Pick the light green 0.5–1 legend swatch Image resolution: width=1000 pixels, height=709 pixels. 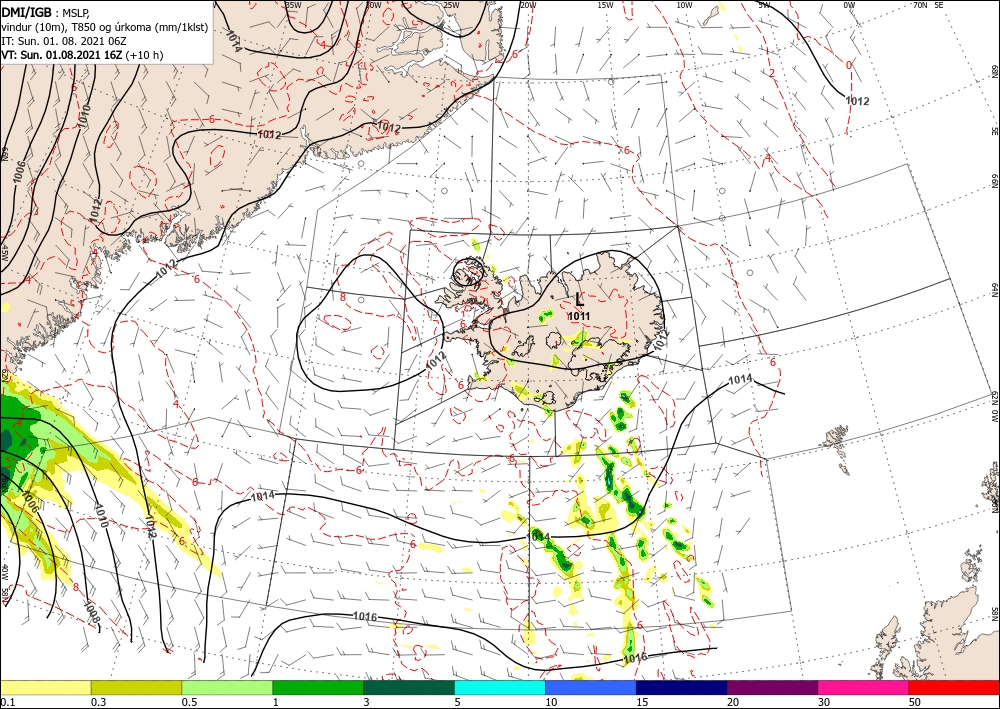[x=227, y=687]
